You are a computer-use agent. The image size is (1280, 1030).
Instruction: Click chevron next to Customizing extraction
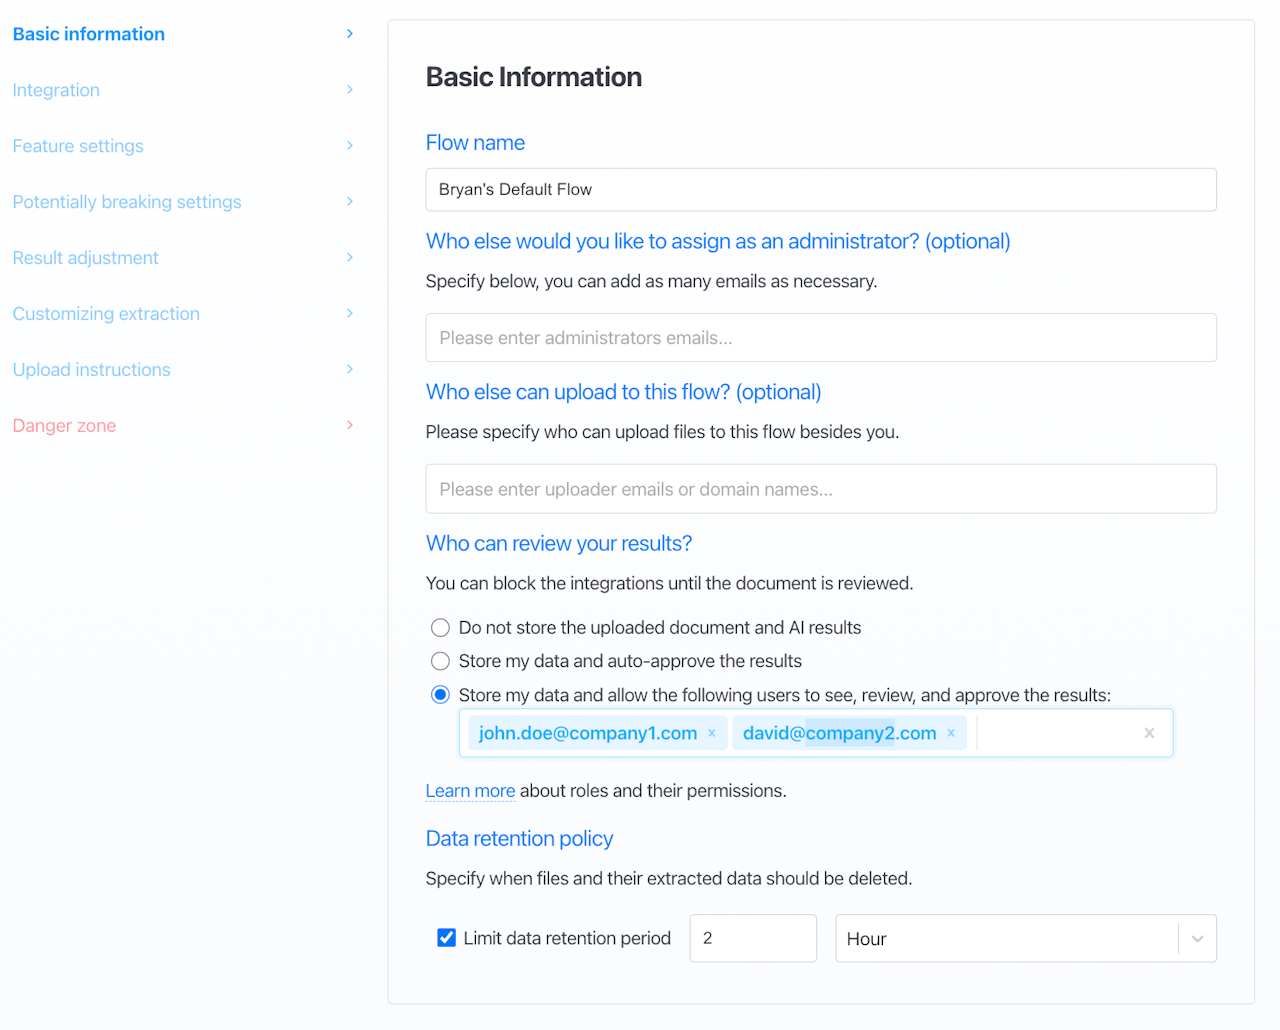tap(350, 314)
